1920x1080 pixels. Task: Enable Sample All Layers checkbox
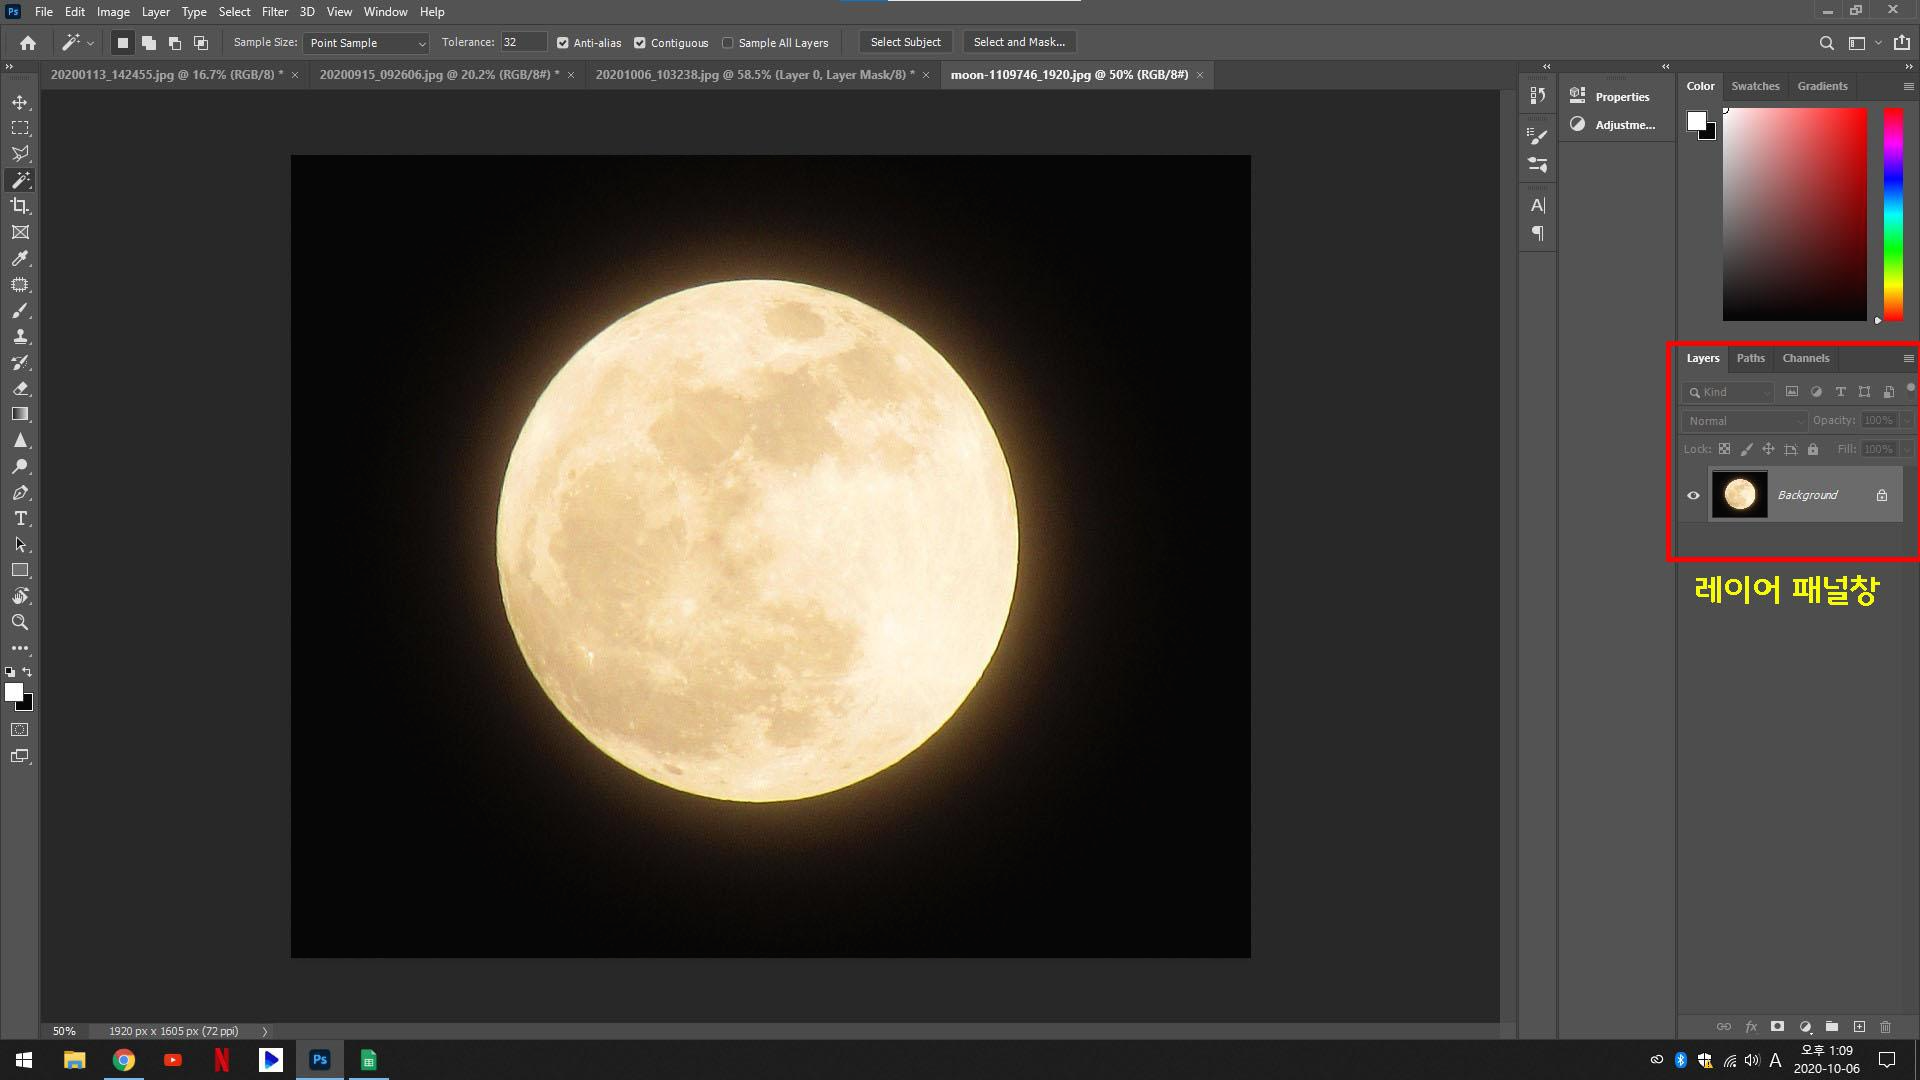(728, 43)
